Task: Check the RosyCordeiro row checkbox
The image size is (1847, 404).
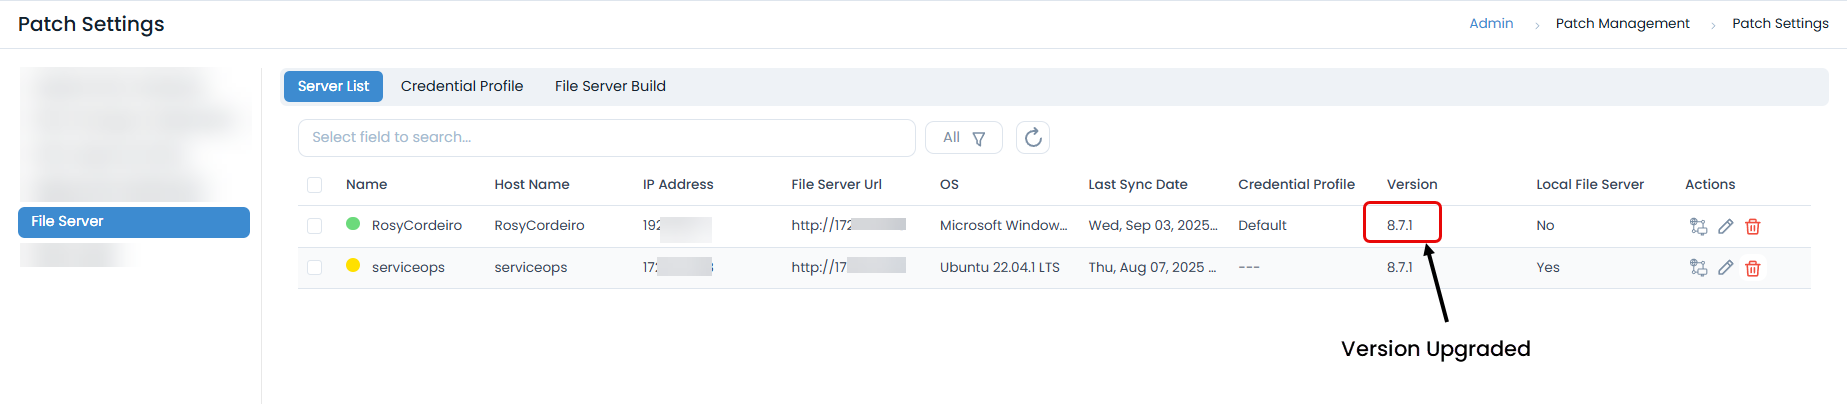Action: (x=315, y=226)
